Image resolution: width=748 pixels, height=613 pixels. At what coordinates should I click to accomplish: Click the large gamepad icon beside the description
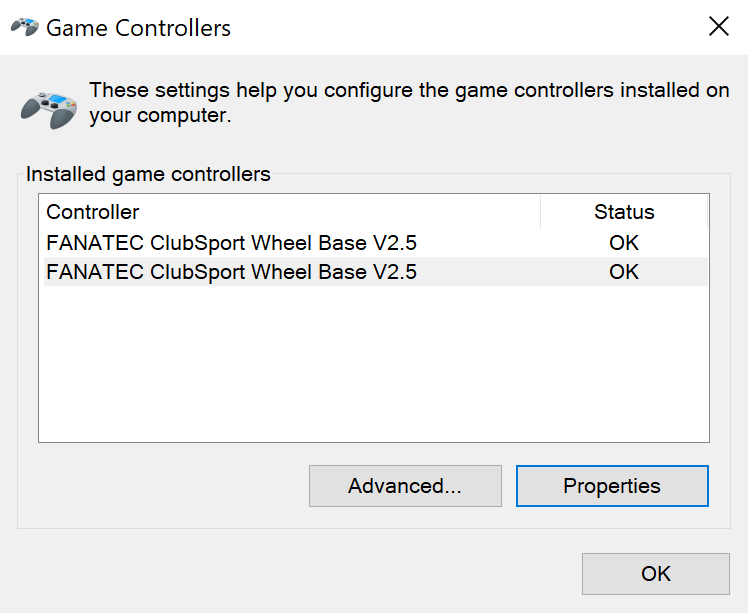point(49,110)
